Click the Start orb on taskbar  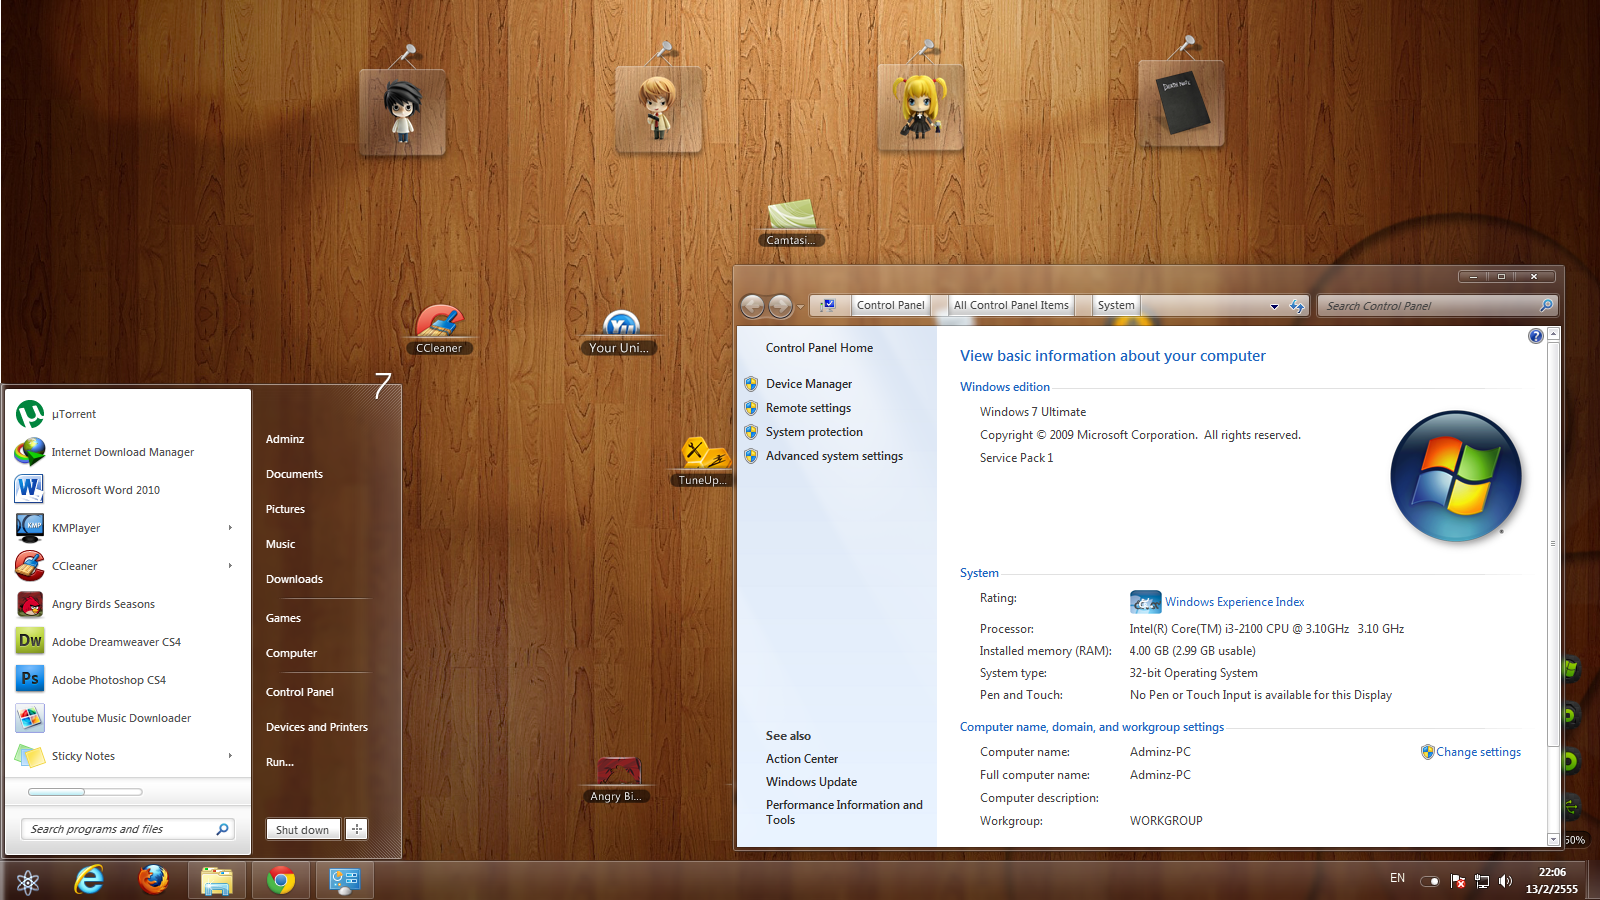[x=28, y=882]
